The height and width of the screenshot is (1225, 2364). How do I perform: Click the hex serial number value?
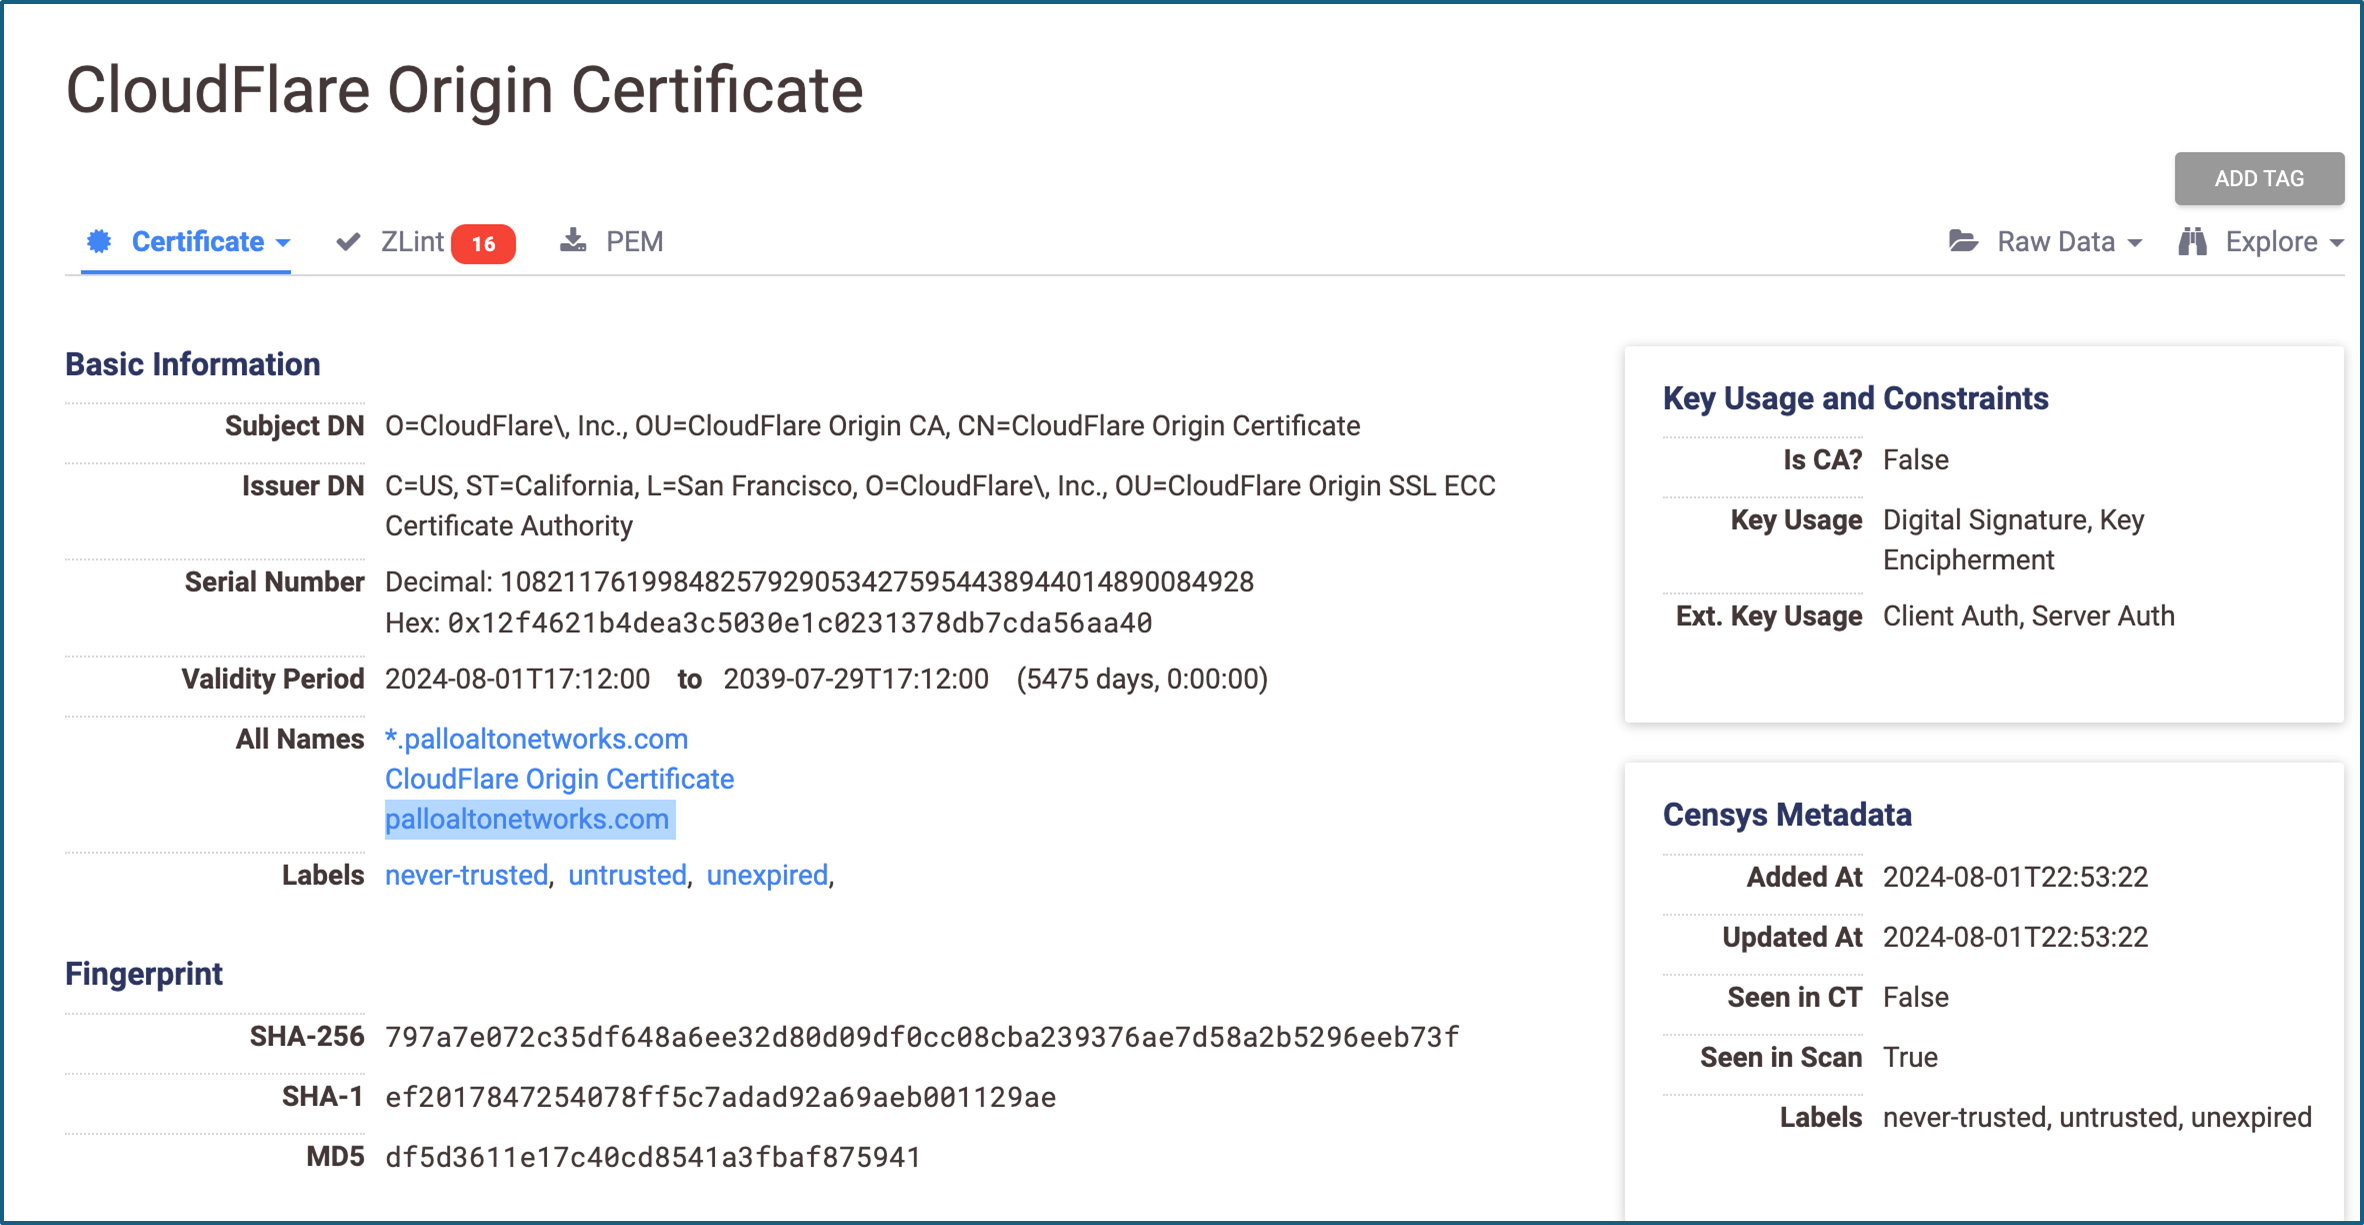tap(799, 623)
